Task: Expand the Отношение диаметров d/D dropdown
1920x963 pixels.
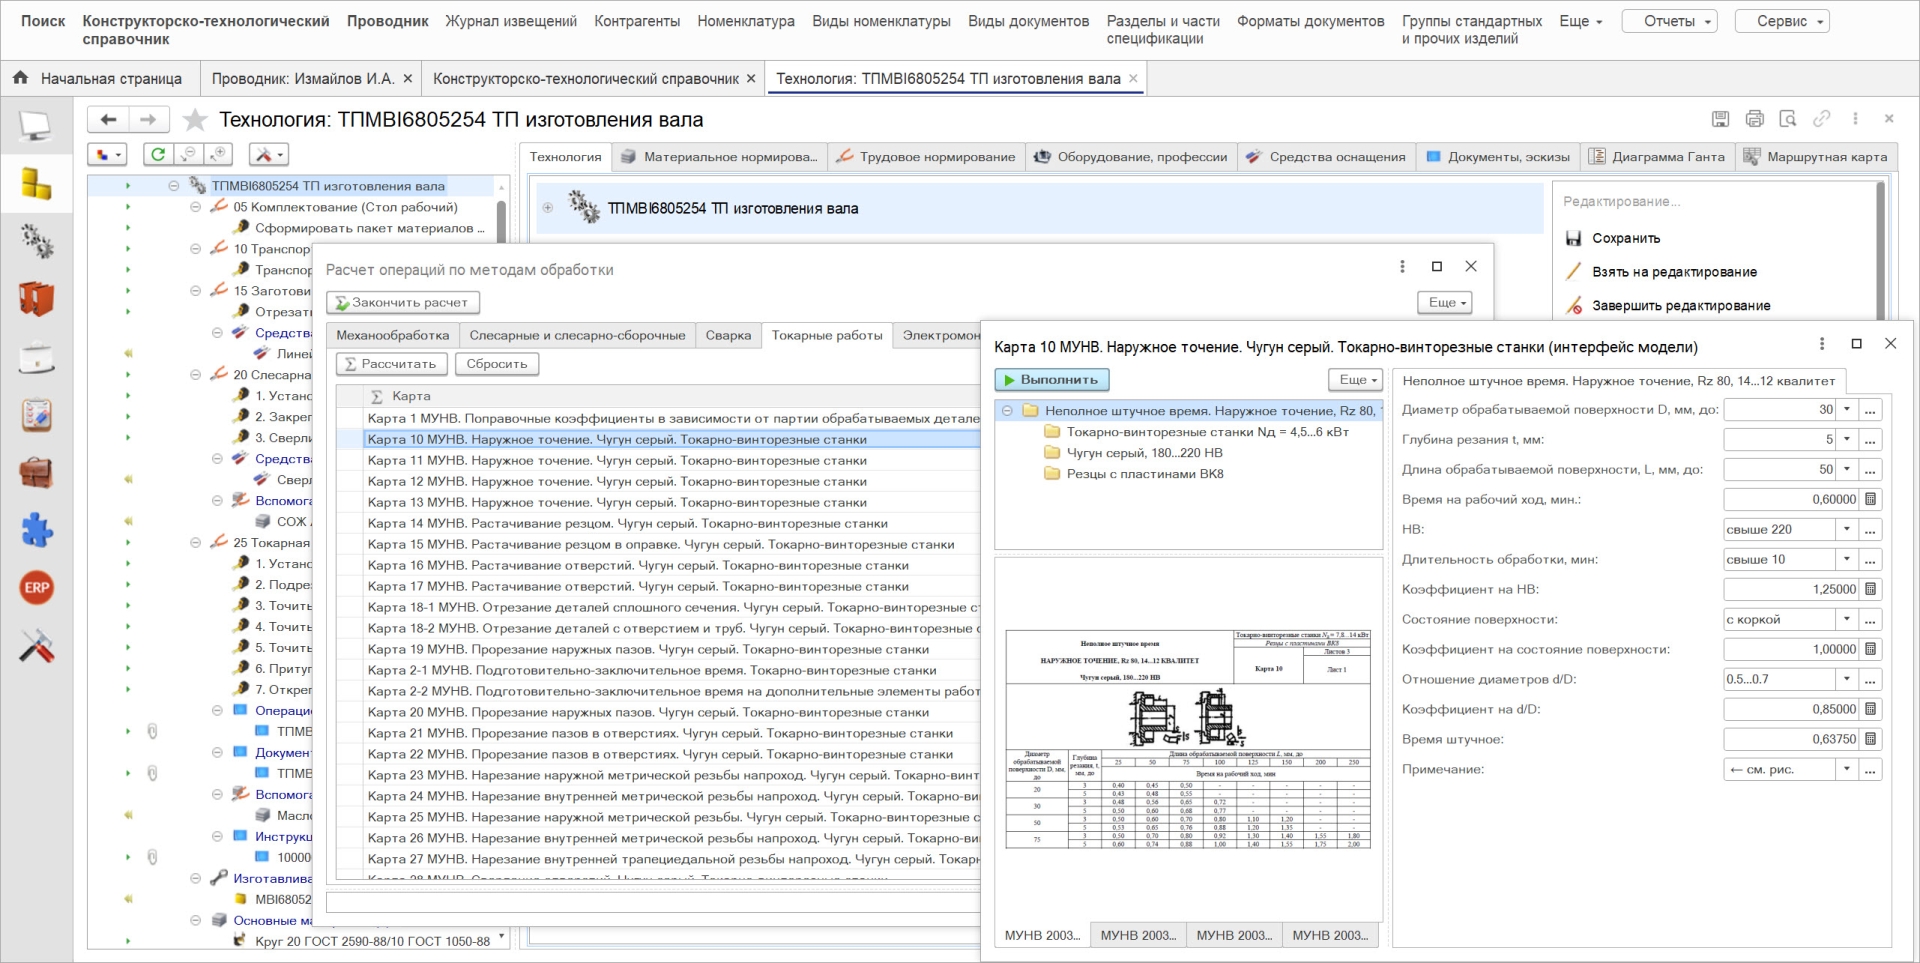Action: click(1847, 679)
